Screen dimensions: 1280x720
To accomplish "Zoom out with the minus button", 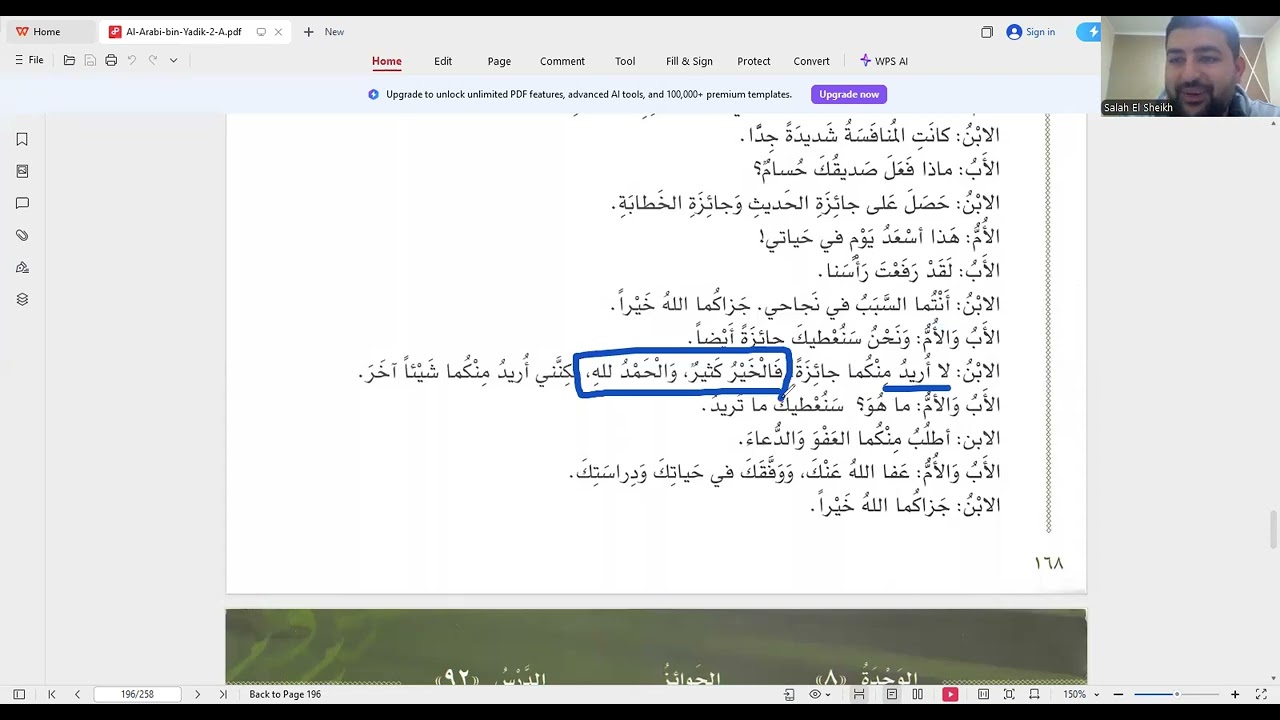I will pyautogui.click(x=1118, y=694).
